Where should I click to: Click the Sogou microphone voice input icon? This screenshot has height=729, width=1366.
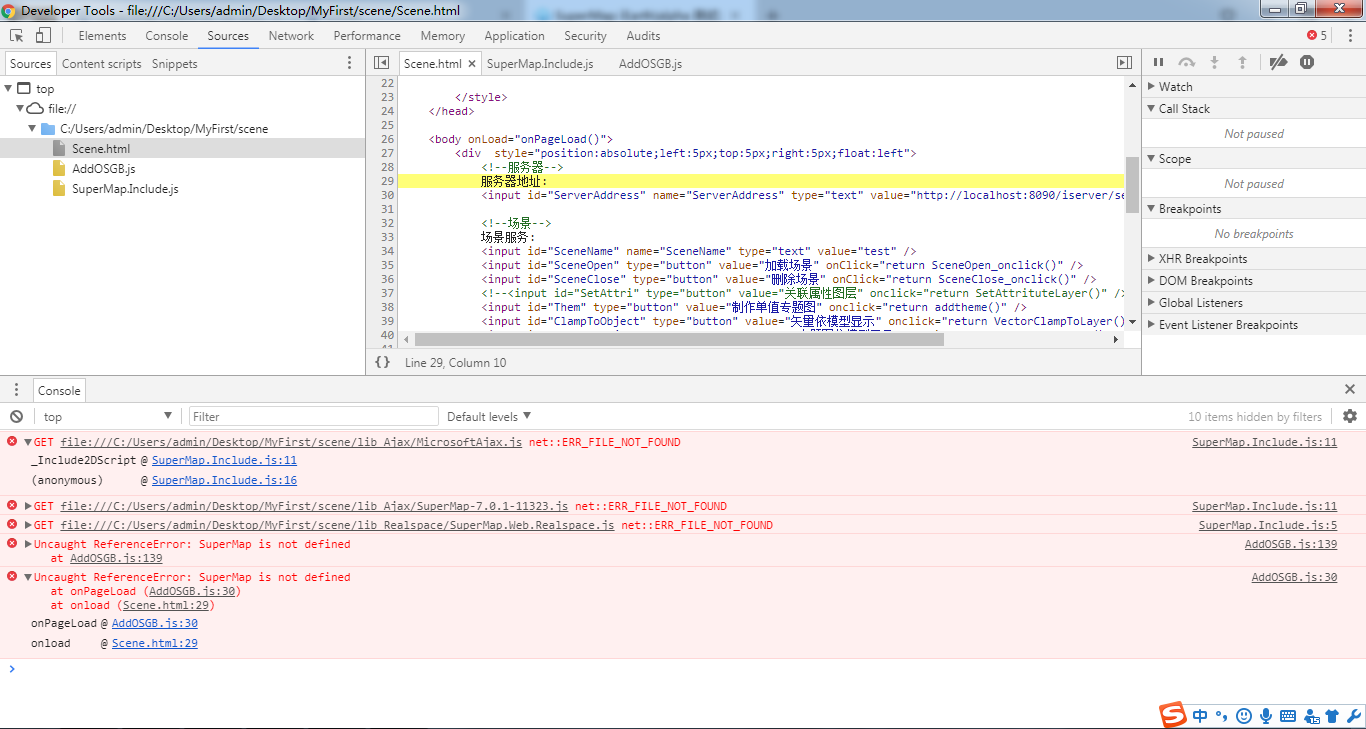[1266, 716]
